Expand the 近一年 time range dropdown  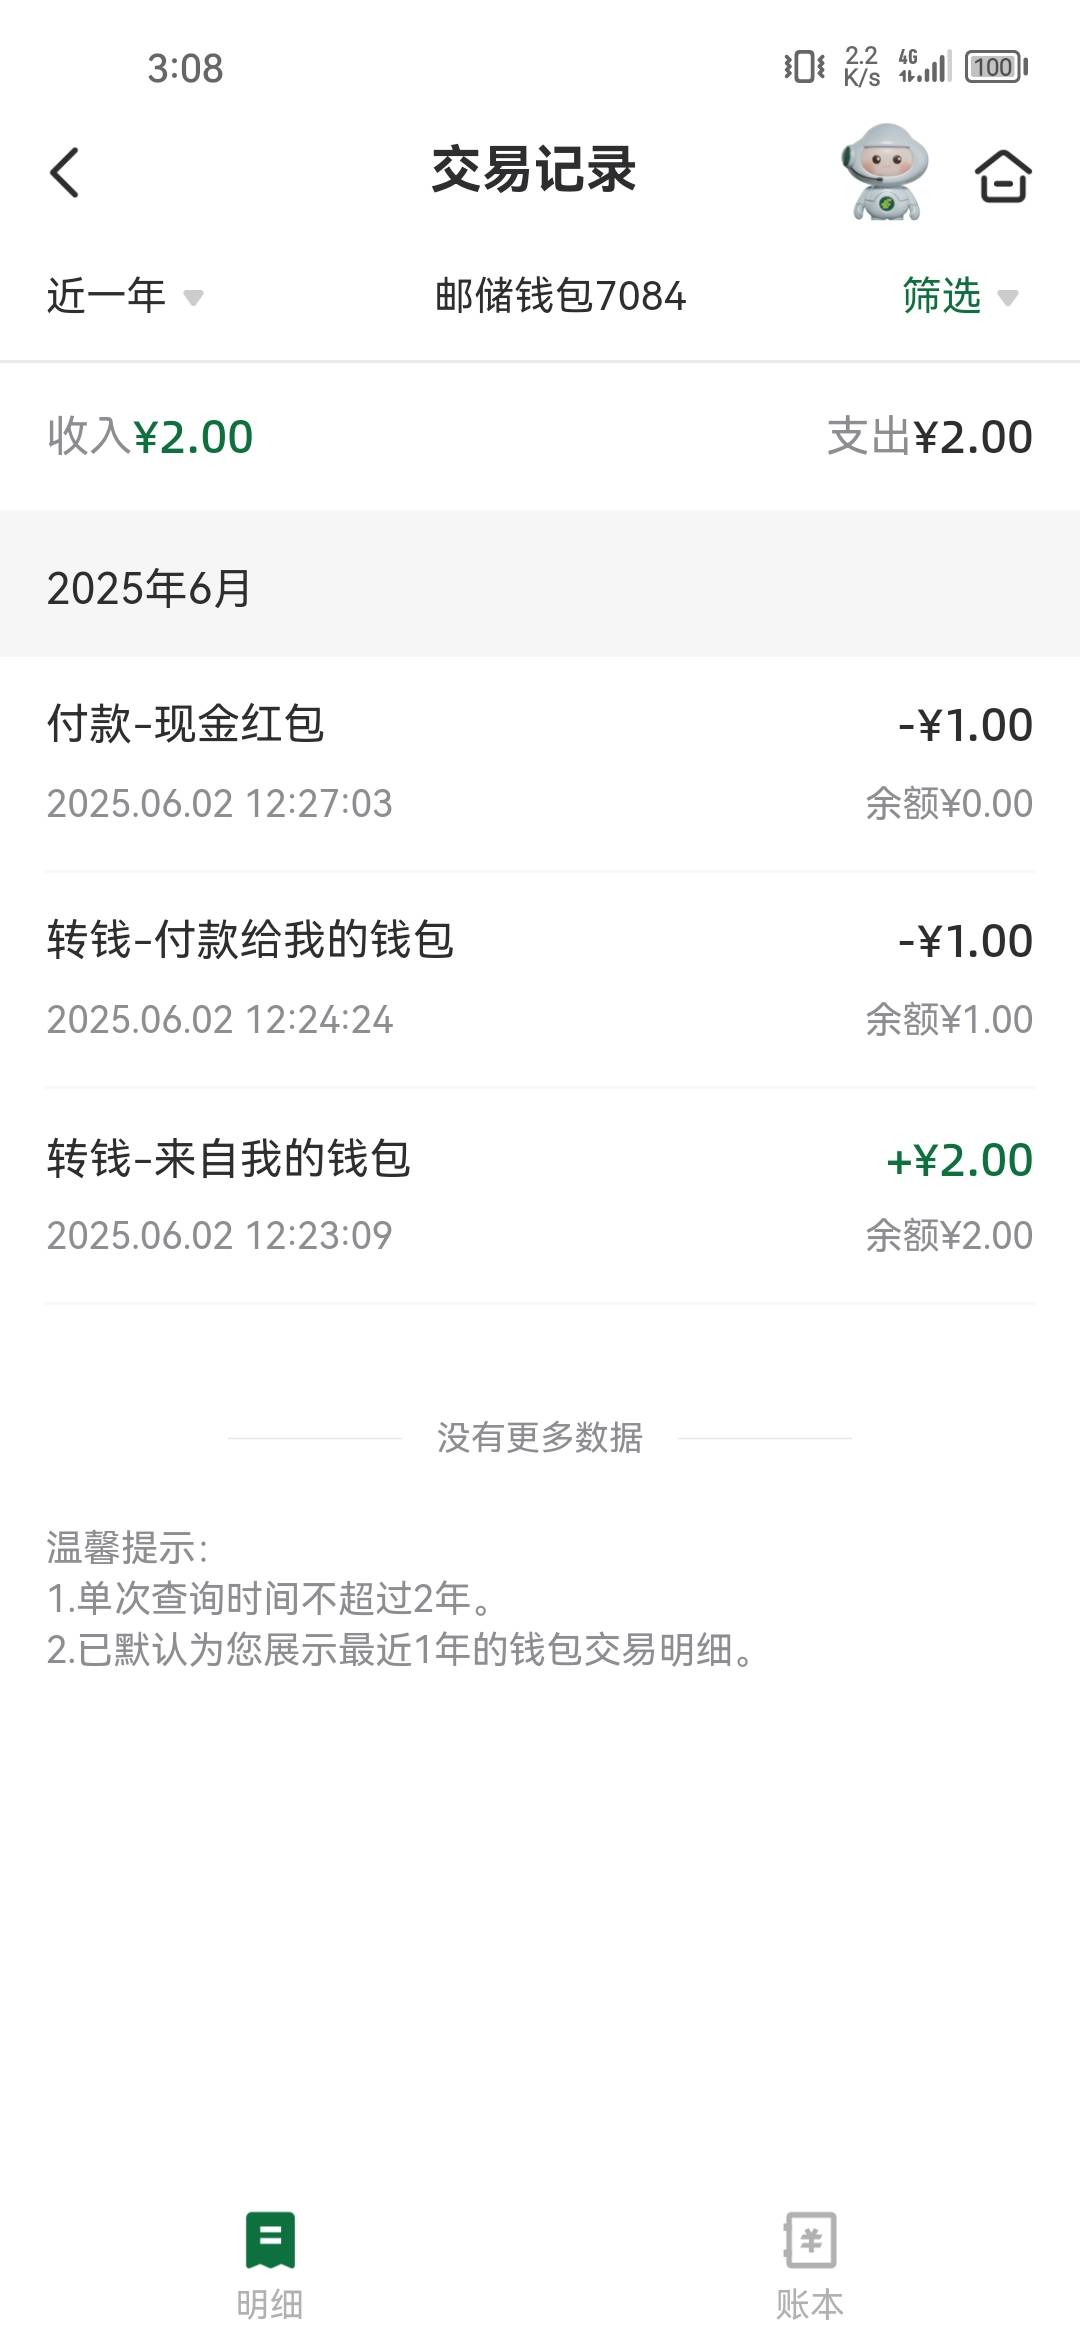(125, 296)
